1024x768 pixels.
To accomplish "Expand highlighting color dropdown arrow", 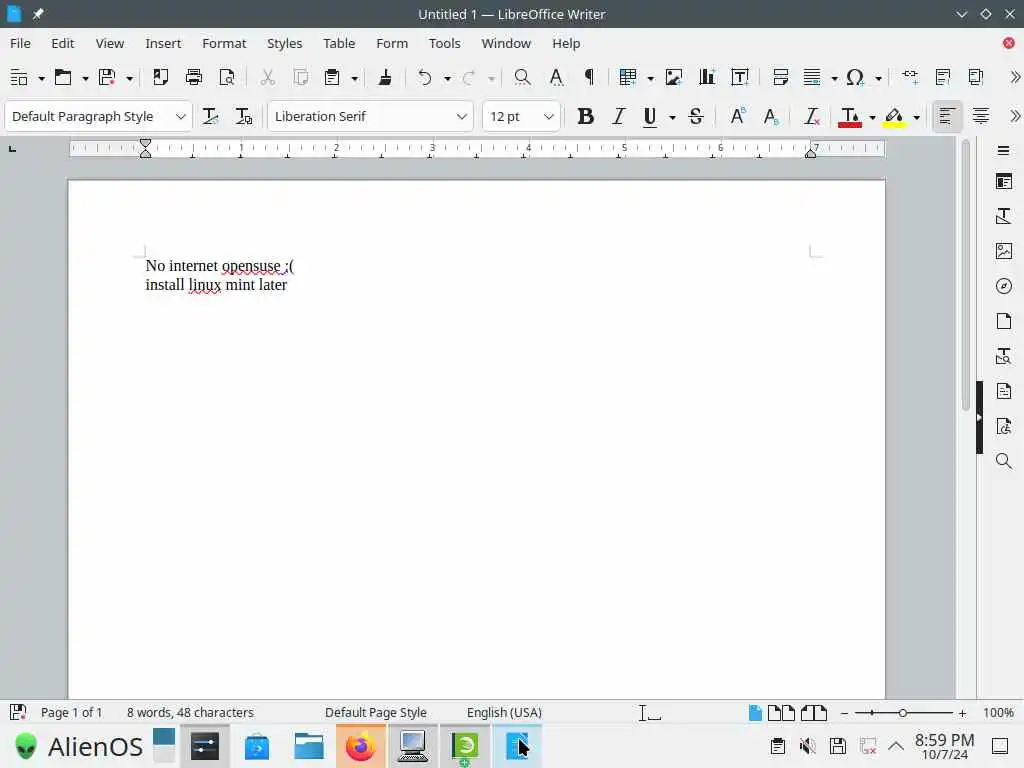I will 917,117.
